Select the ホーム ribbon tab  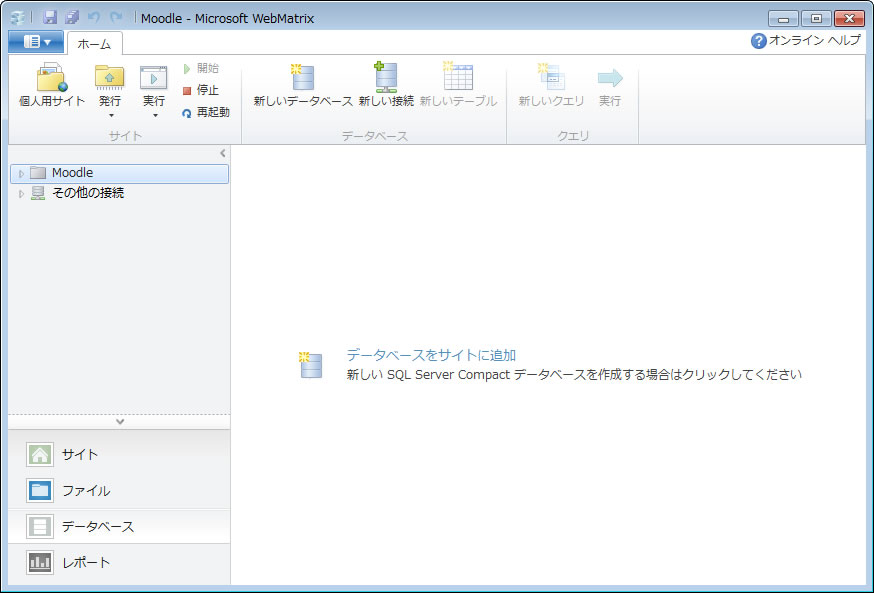(x=94, y=43)
